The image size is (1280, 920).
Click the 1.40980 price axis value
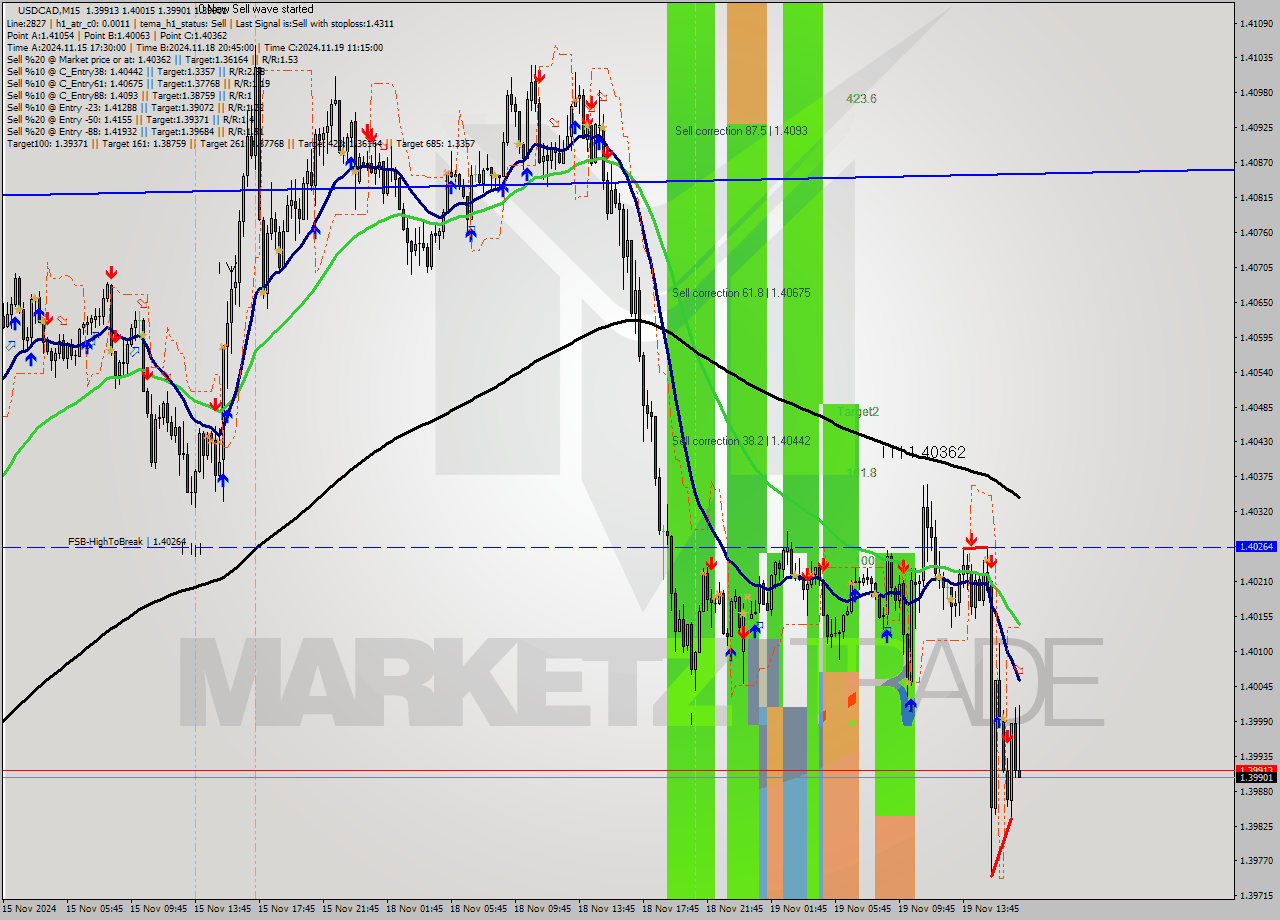tap(1255, 93)
